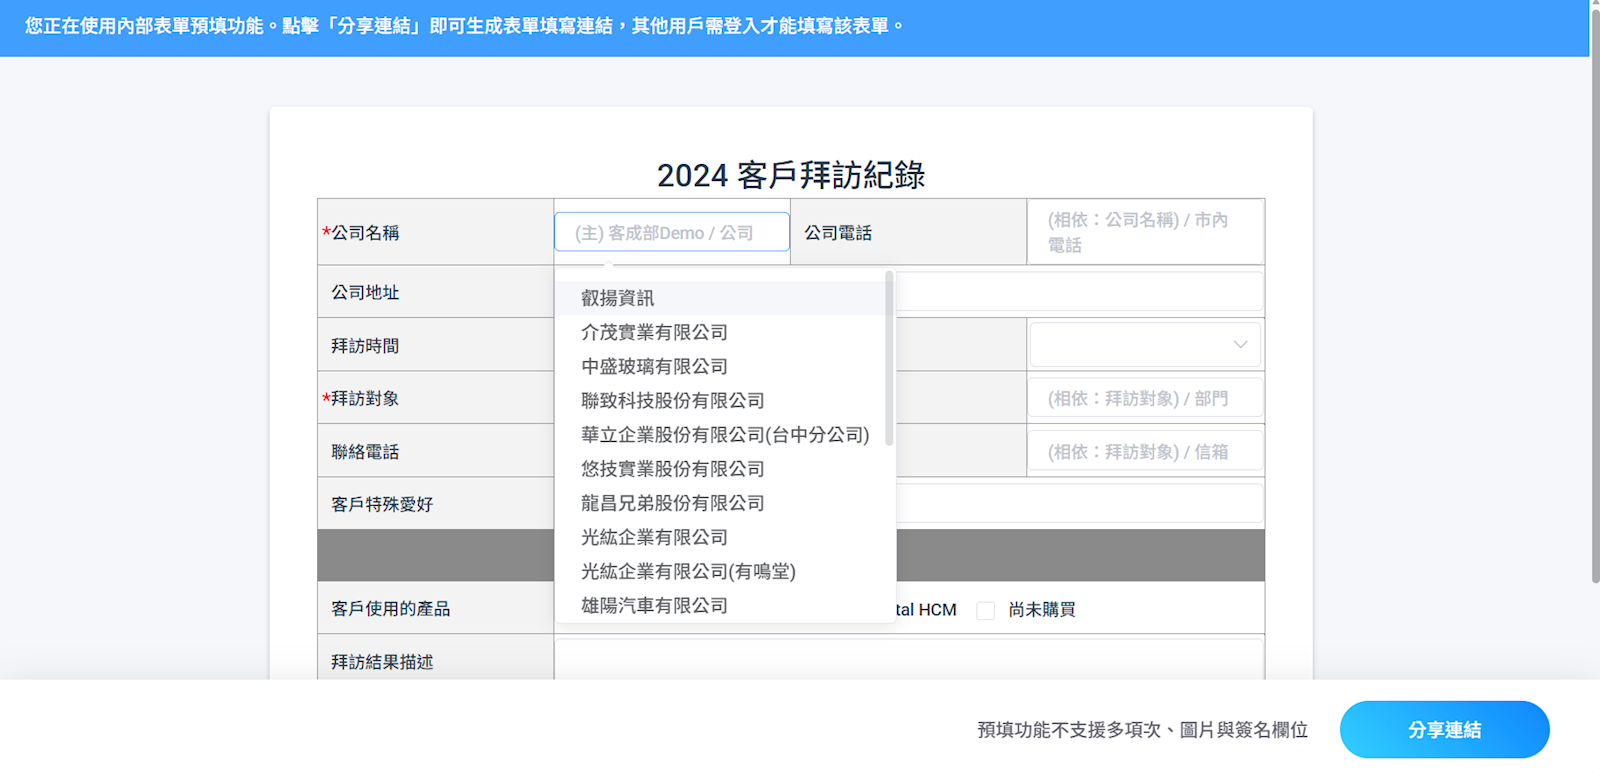
Task: Select 中盛玻璃有限公司 option
Action: click(x=654, y=366)
